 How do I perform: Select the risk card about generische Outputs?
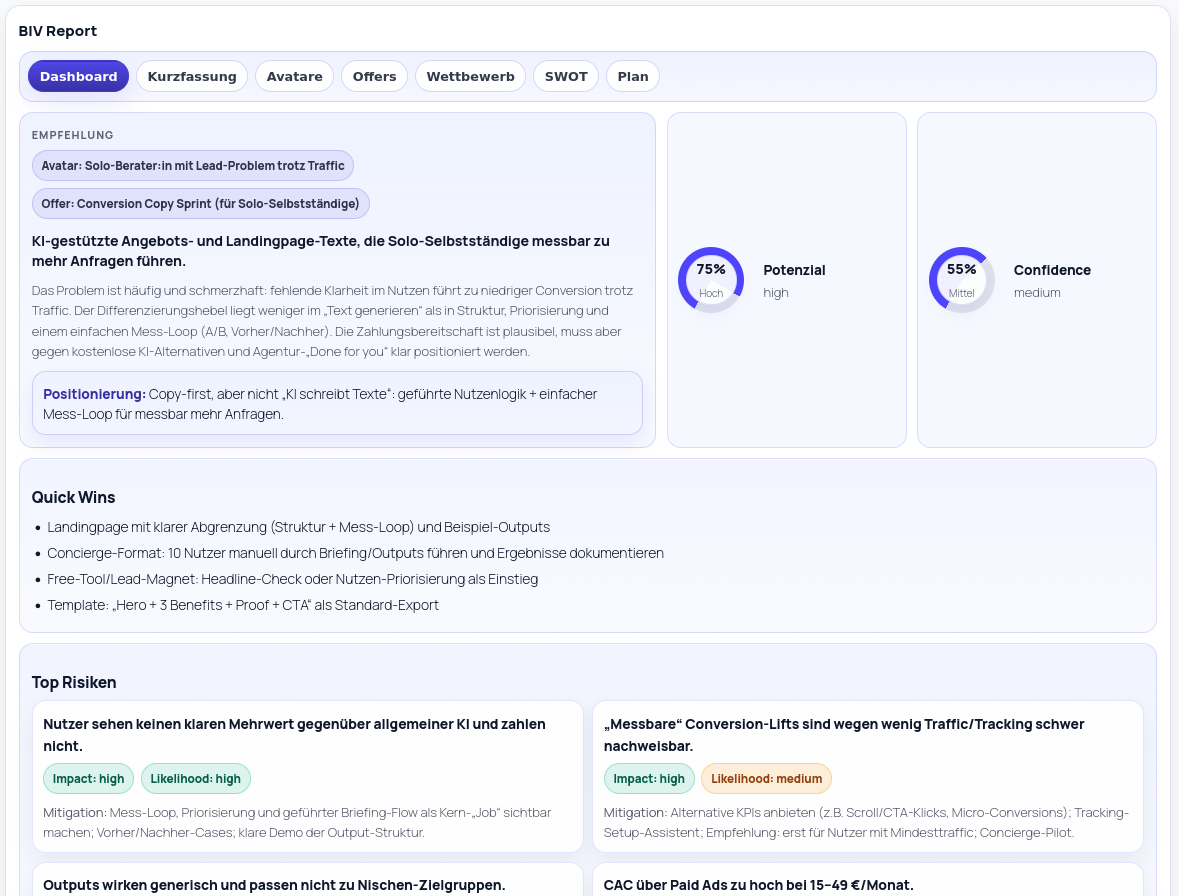point(308,884)
